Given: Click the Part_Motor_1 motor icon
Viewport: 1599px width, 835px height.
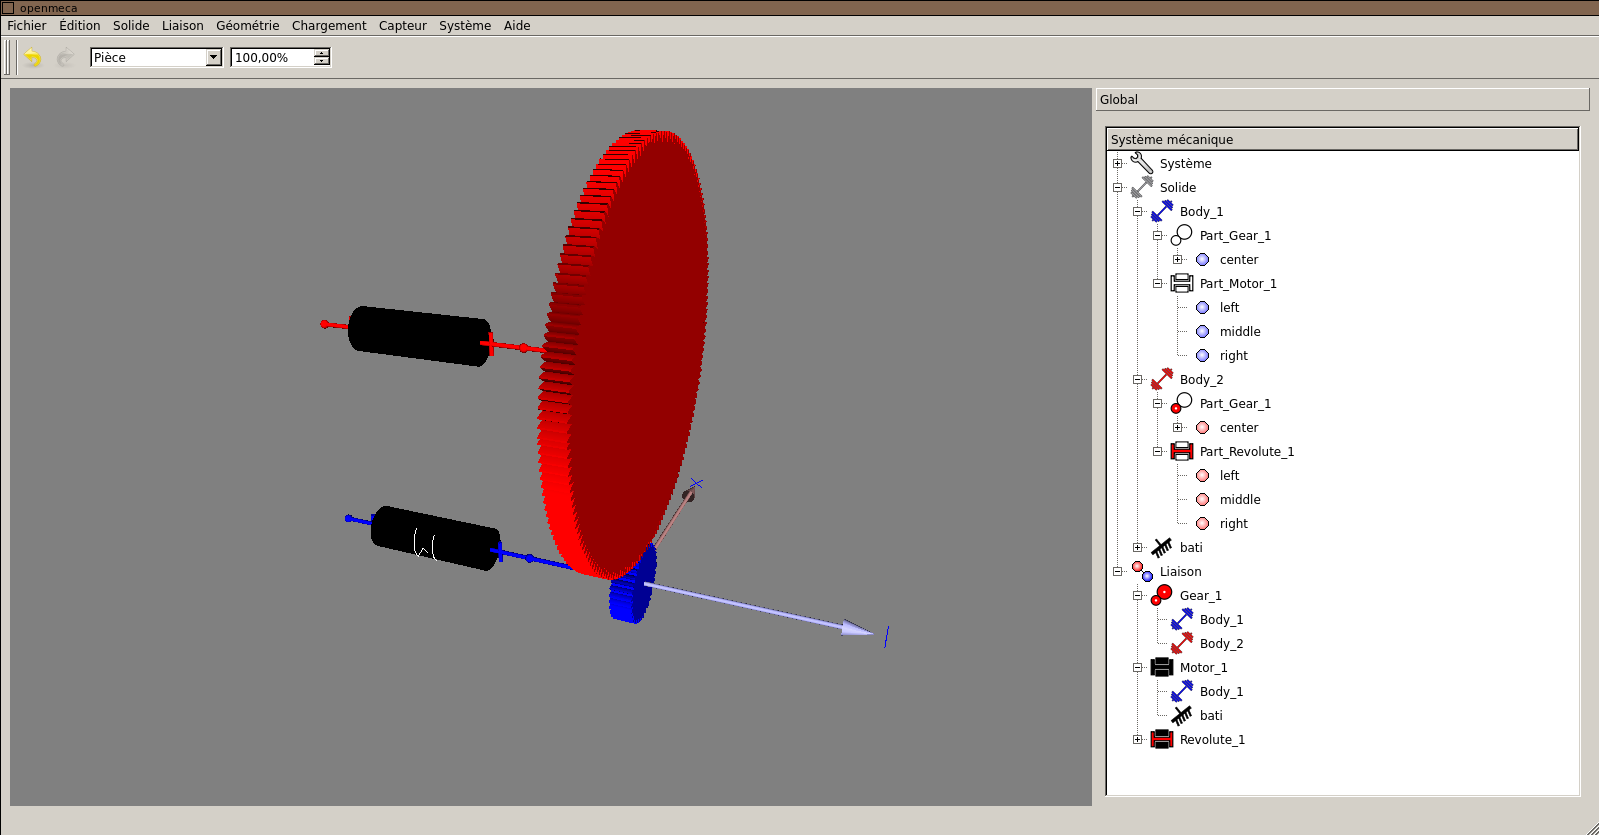Looking at the screenshot, I should click(x=1182, y=283).
